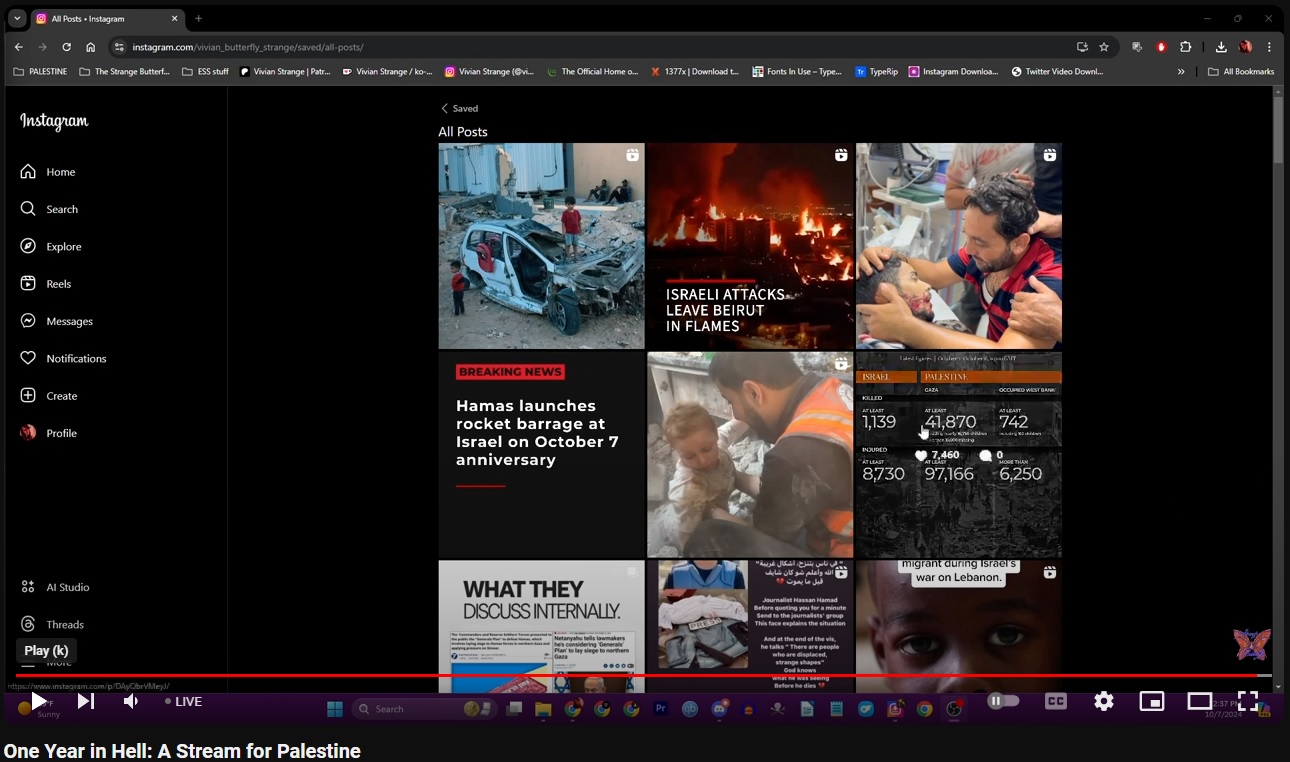Open Reels from the sidebar
Viewport: 1290px width, 762px height.
pos(45,284)
